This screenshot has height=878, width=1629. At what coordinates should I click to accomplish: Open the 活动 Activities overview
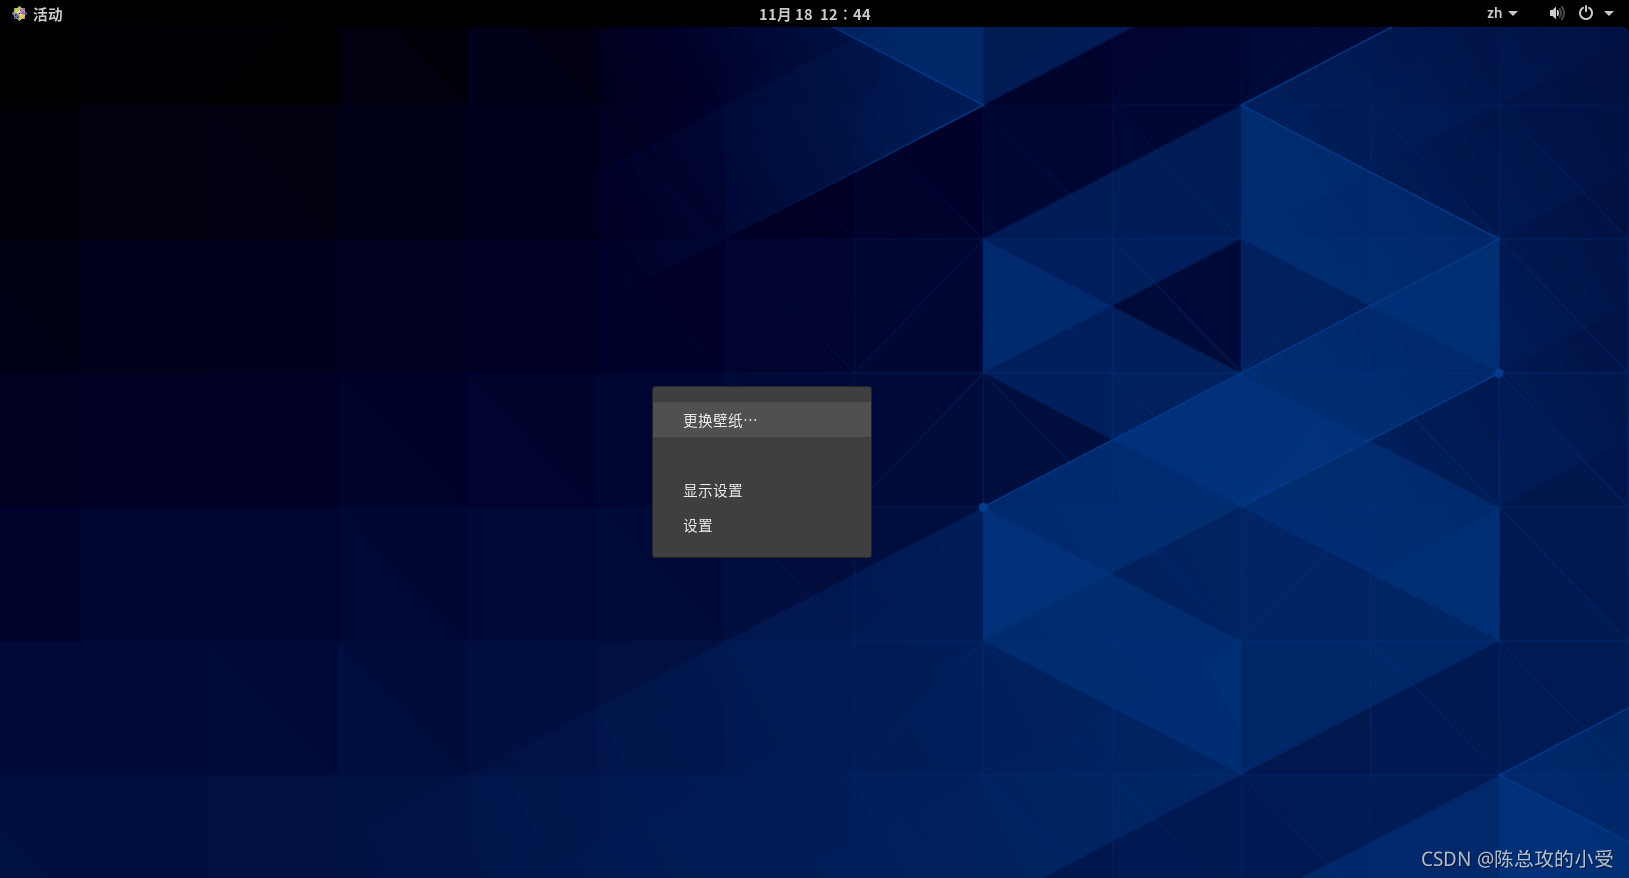click(x=47, y=14)
